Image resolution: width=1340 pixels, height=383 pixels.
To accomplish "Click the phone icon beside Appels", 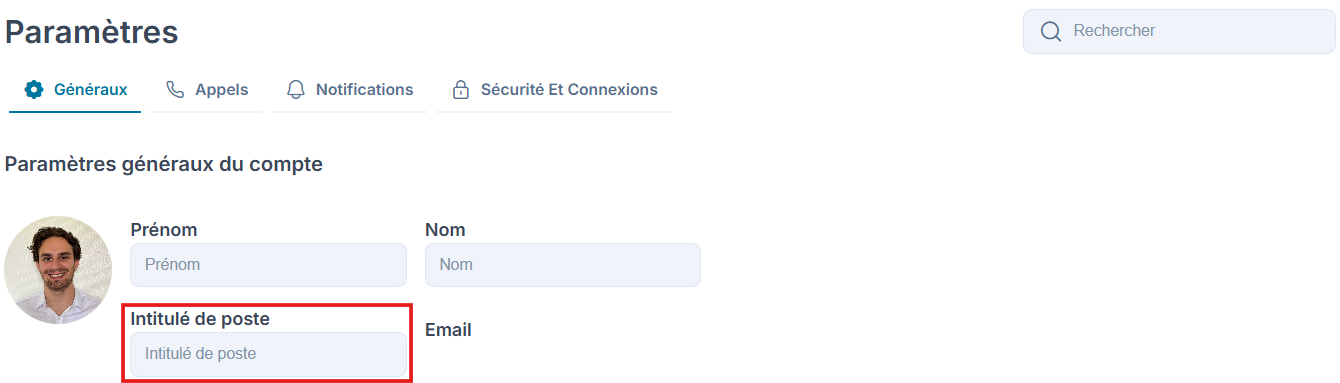I will (175, 90).
